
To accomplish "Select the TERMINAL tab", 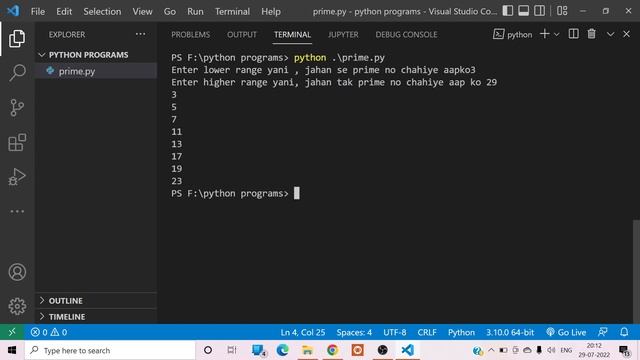I will (x=292, y=35).
